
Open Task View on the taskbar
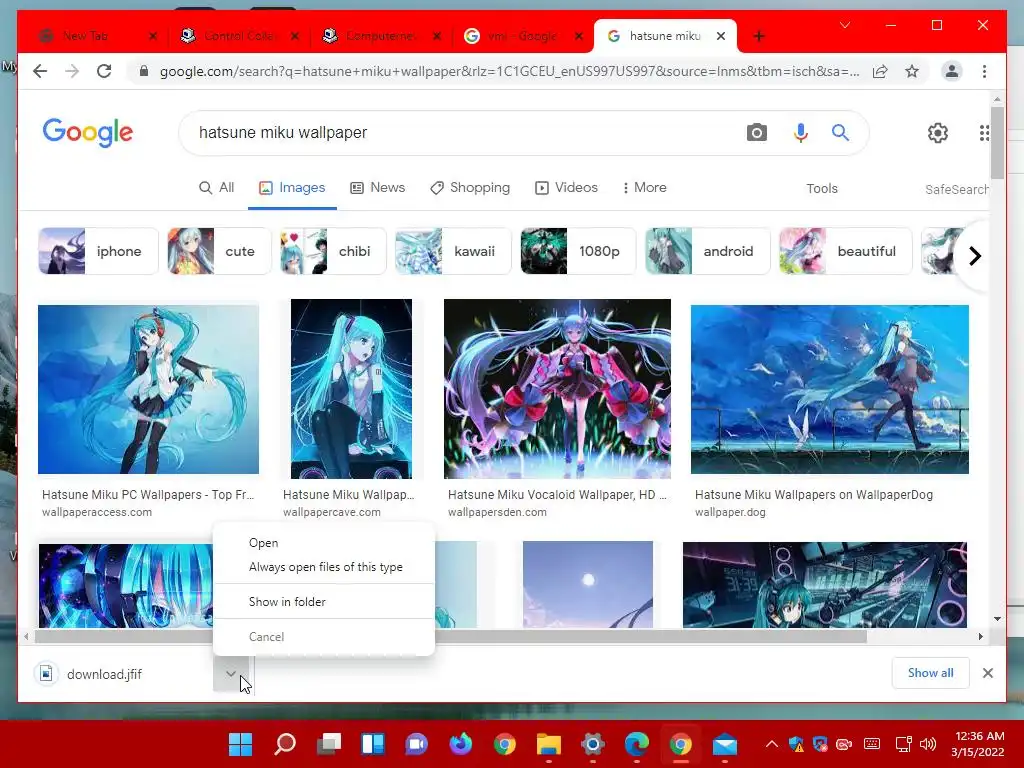(329, 744)
